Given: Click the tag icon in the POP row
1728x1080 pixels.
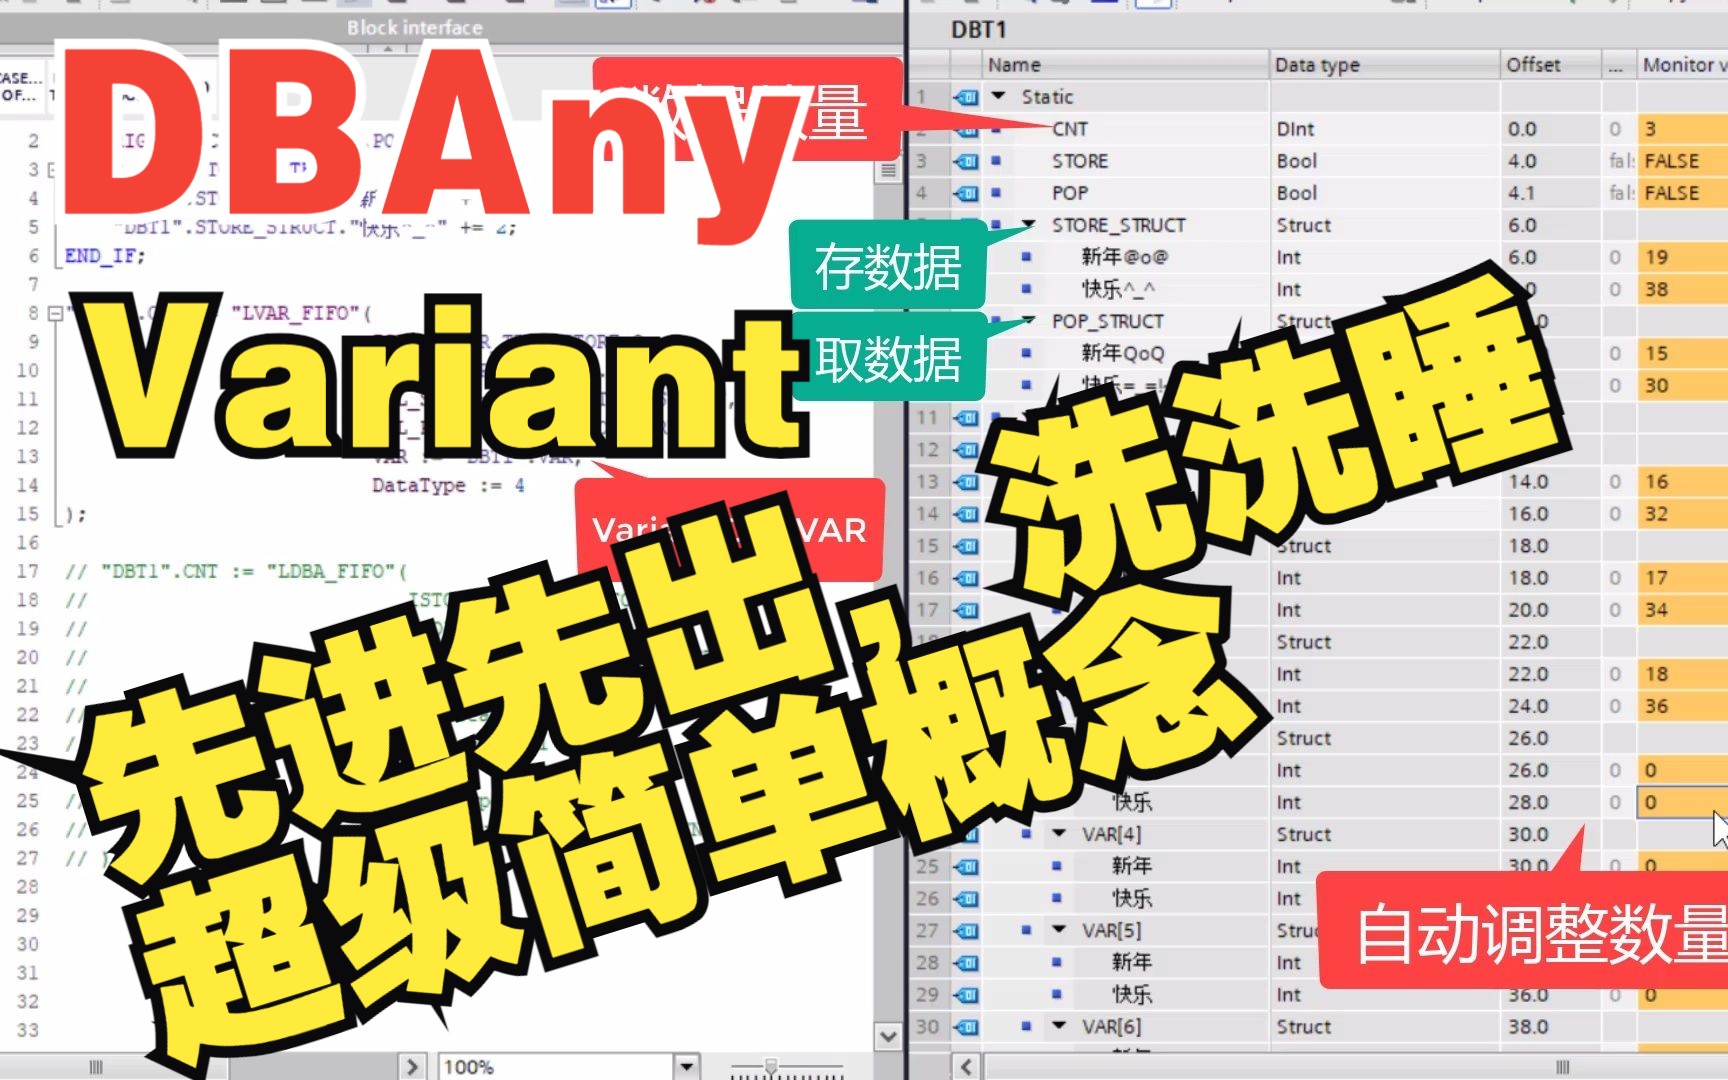Looking at the screenshot, I should point(966,193).
